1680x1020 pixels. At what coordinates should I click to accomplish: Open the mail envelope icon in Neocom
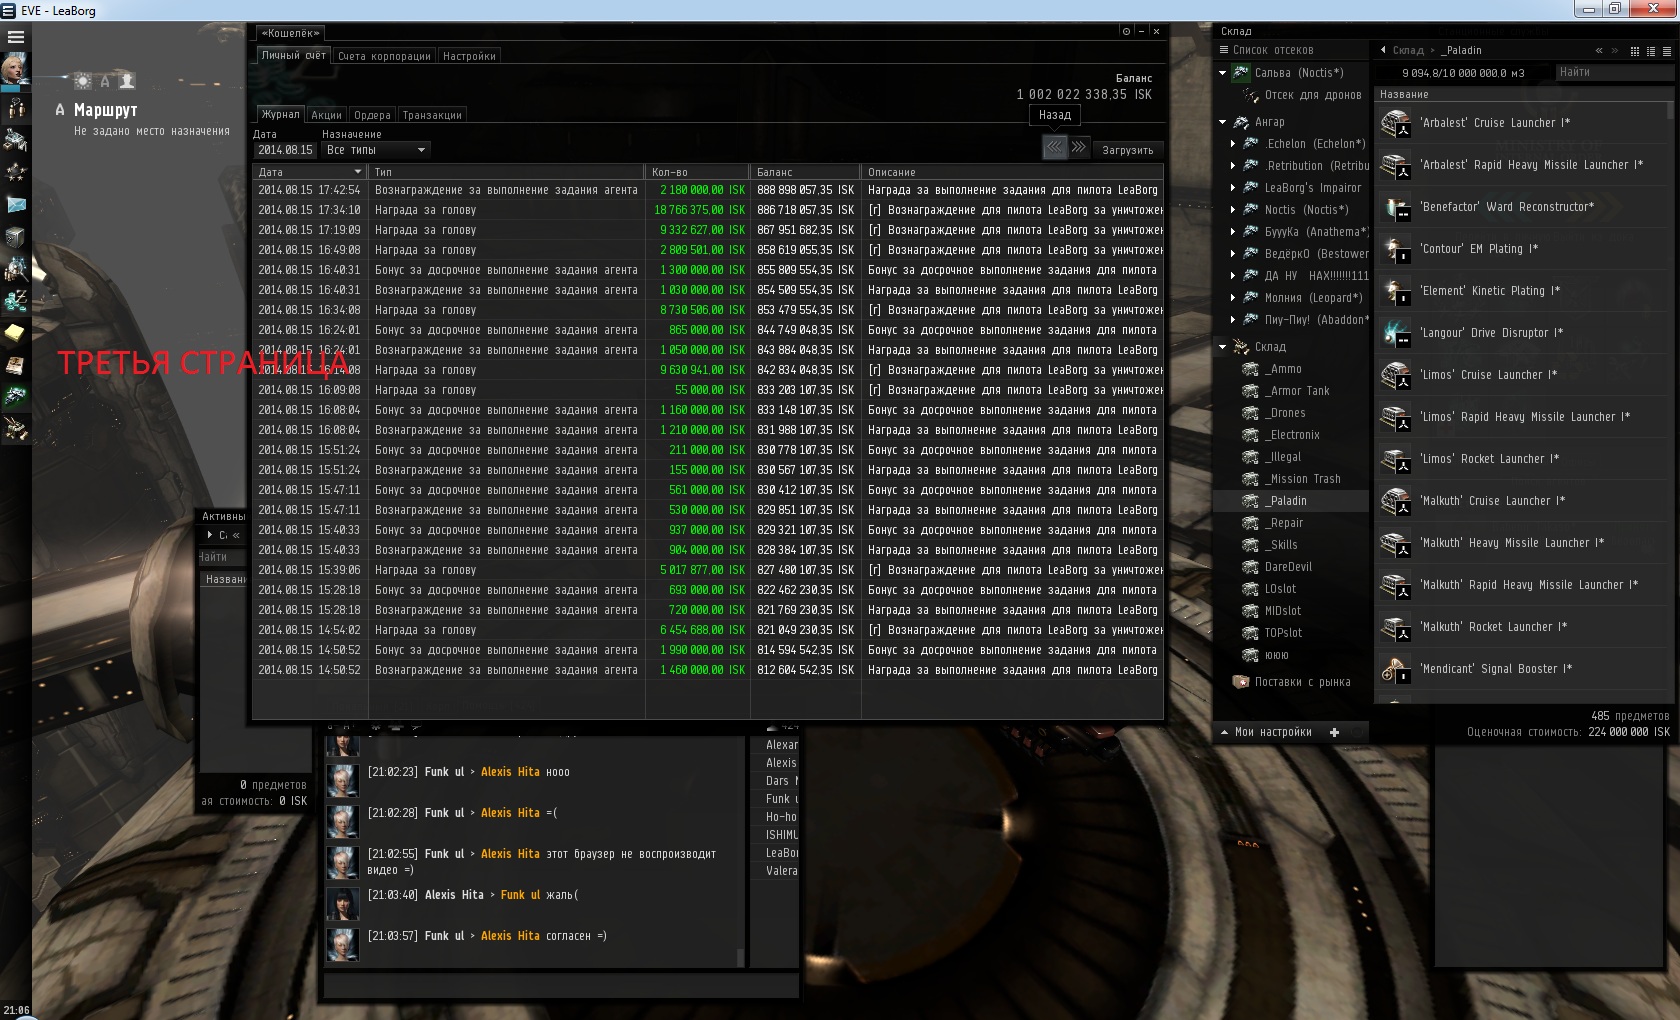15,204
